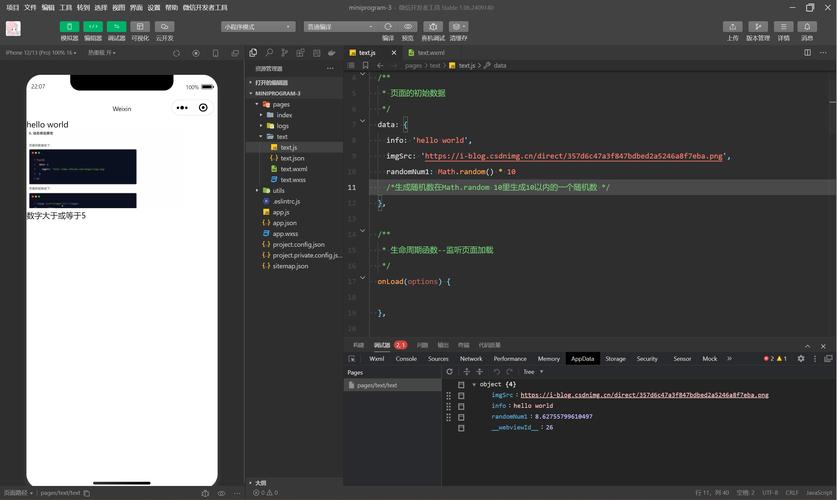Open the Visualization (可视化) tool
837x500 pixels.
pyautogui.click(x=140, y=27)
